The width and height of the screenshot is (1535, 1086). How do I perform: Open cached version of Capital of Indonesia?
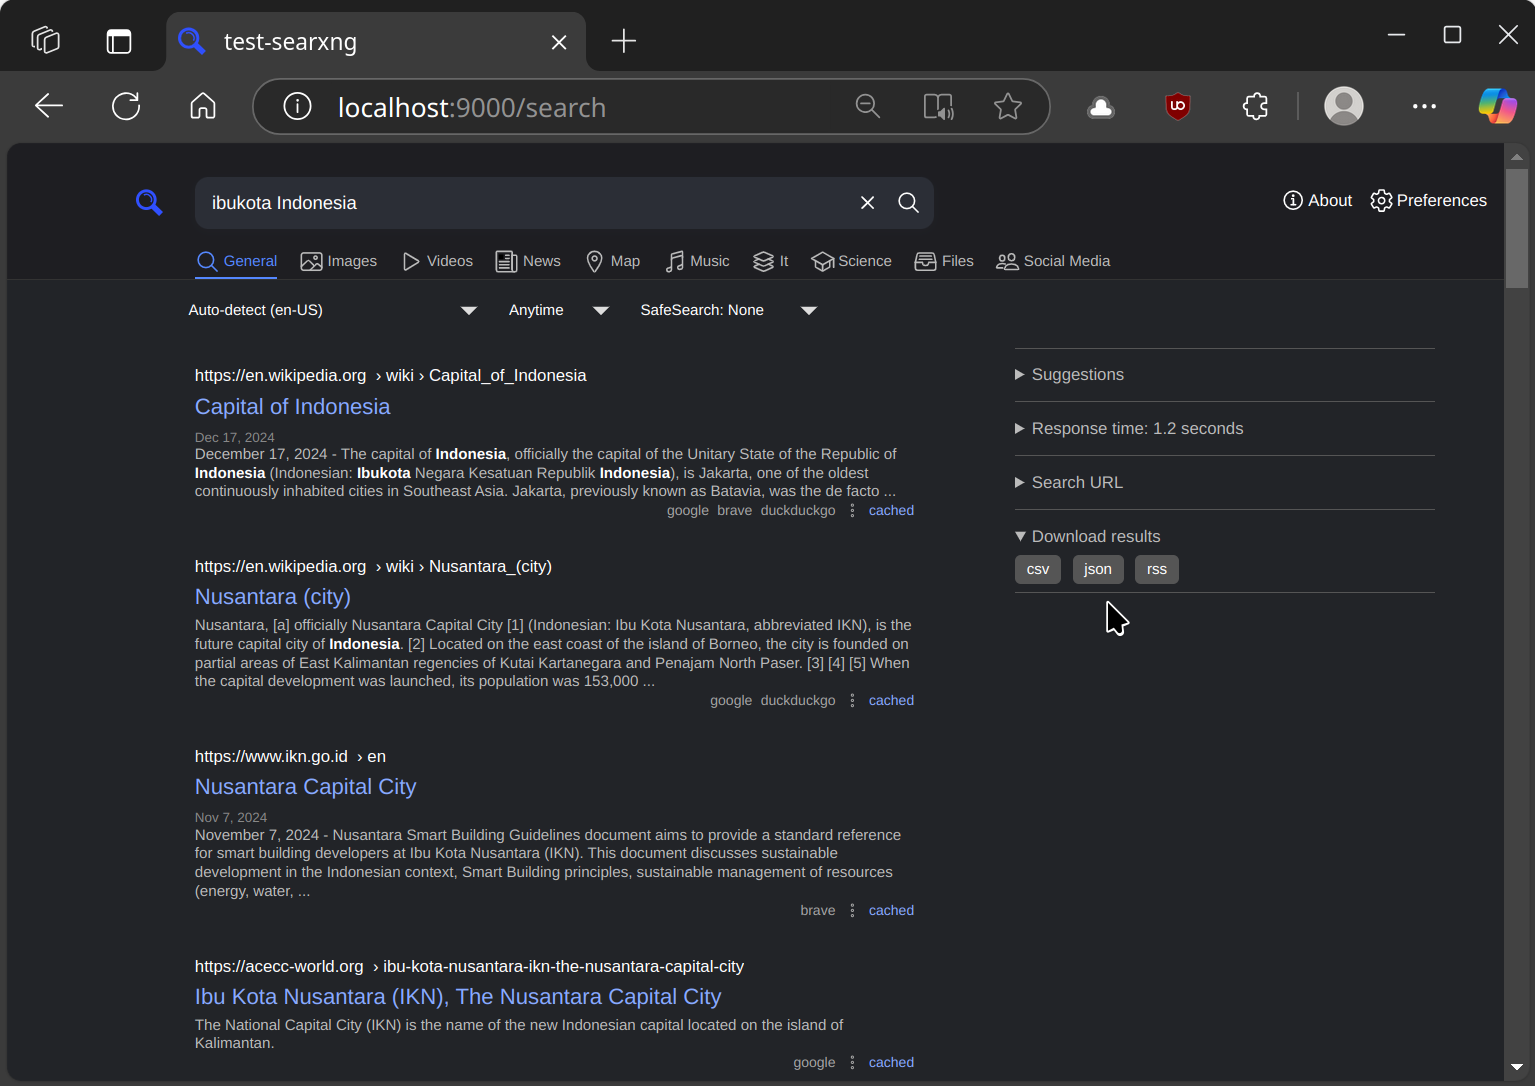click(891, 511)
